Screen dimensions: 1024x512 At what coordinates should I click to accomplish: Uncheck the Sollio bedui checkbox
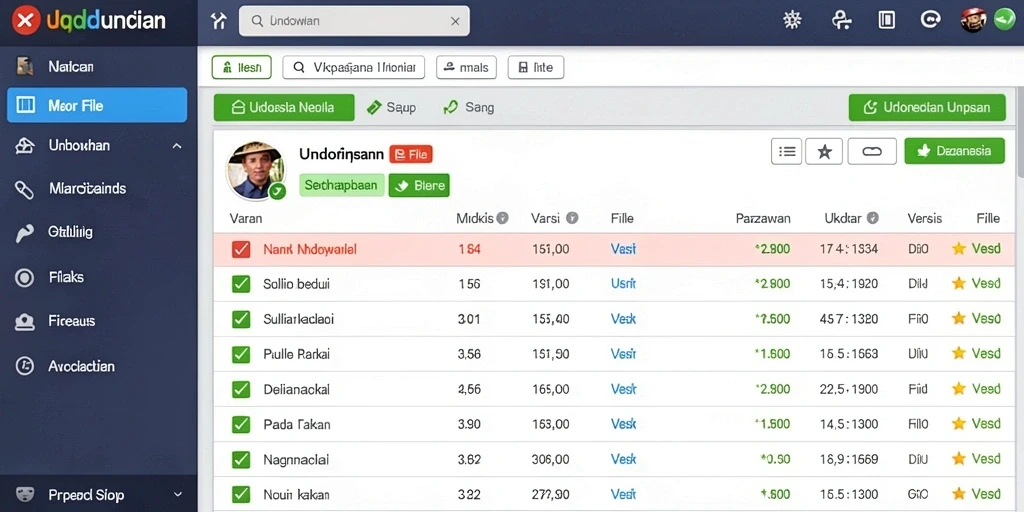click(241, 284)
